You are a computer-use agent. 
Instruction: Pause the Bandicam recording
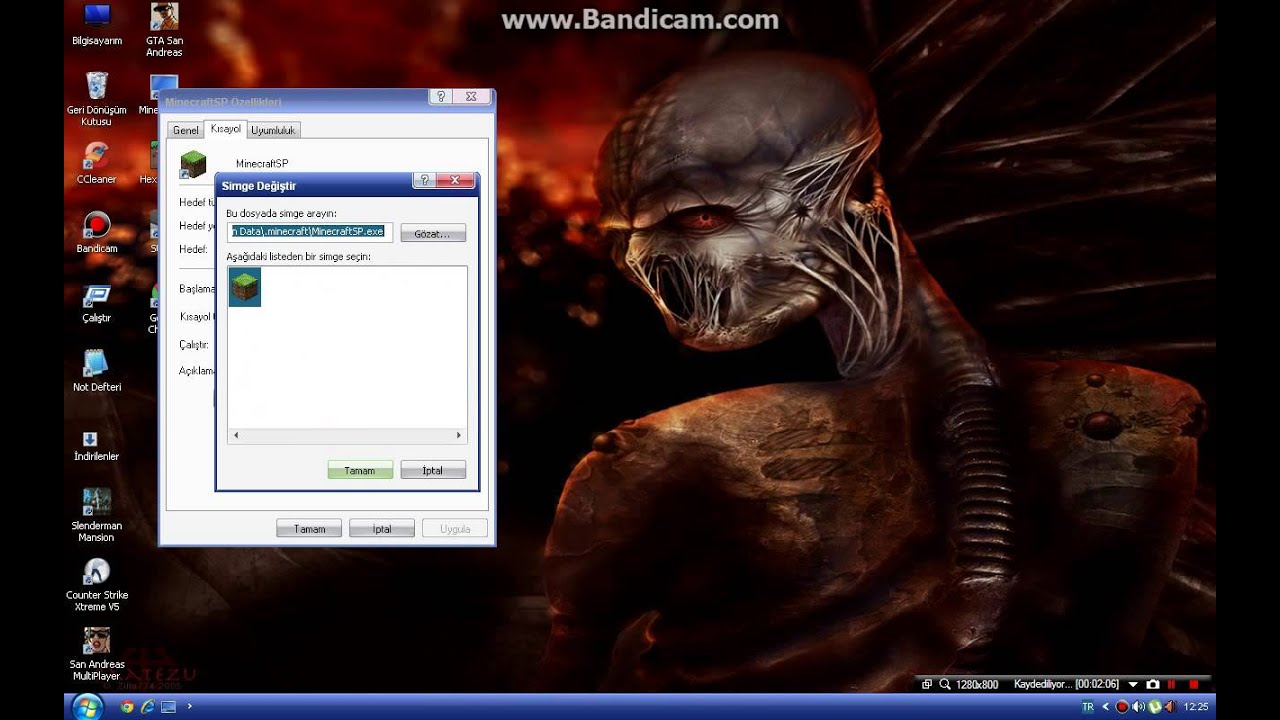[x=1173, y=685]
